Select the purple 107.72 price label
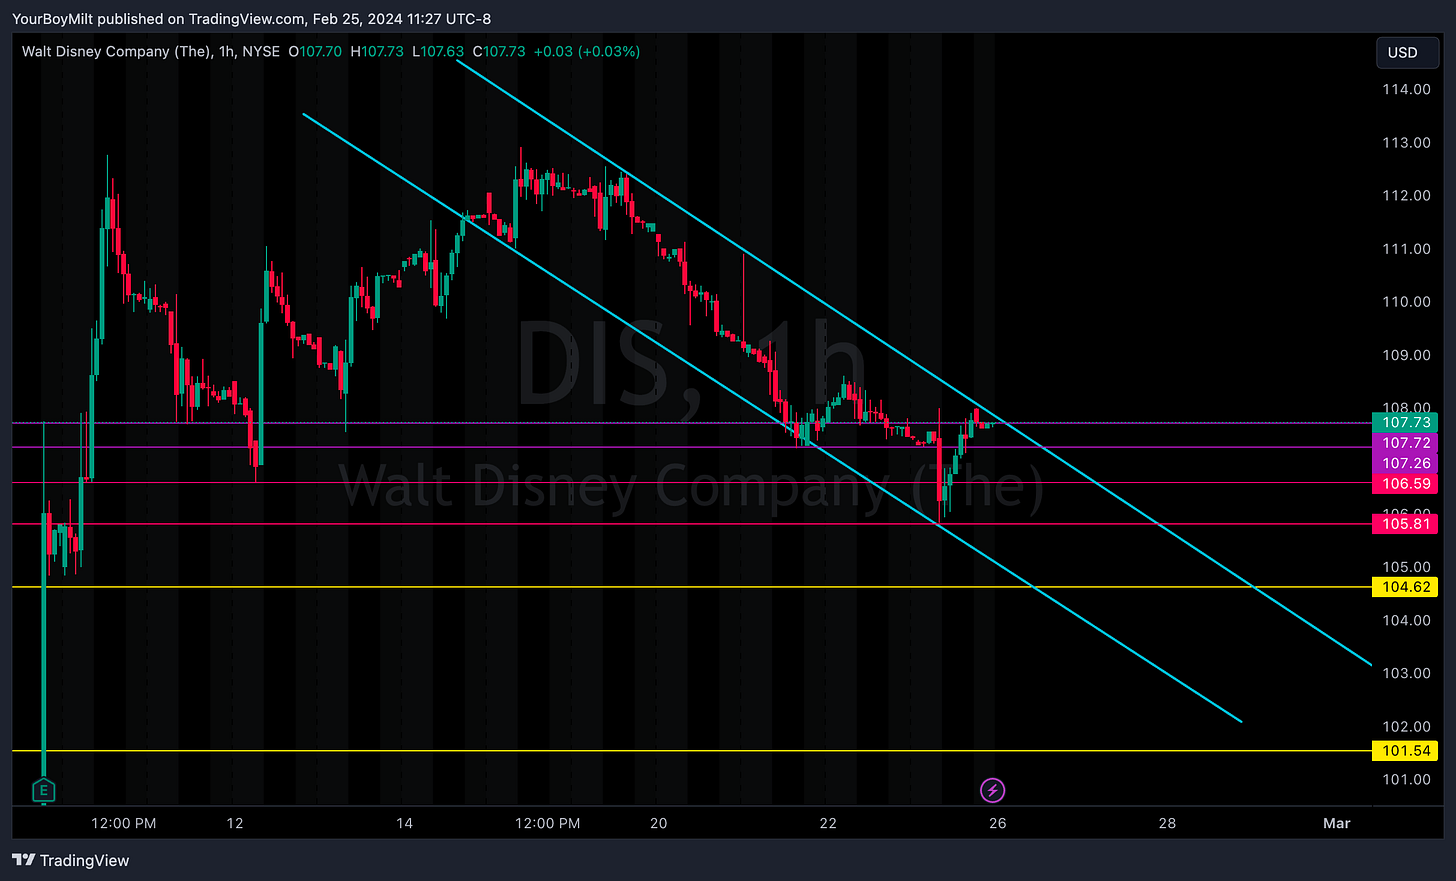 tap(1405, 443)
